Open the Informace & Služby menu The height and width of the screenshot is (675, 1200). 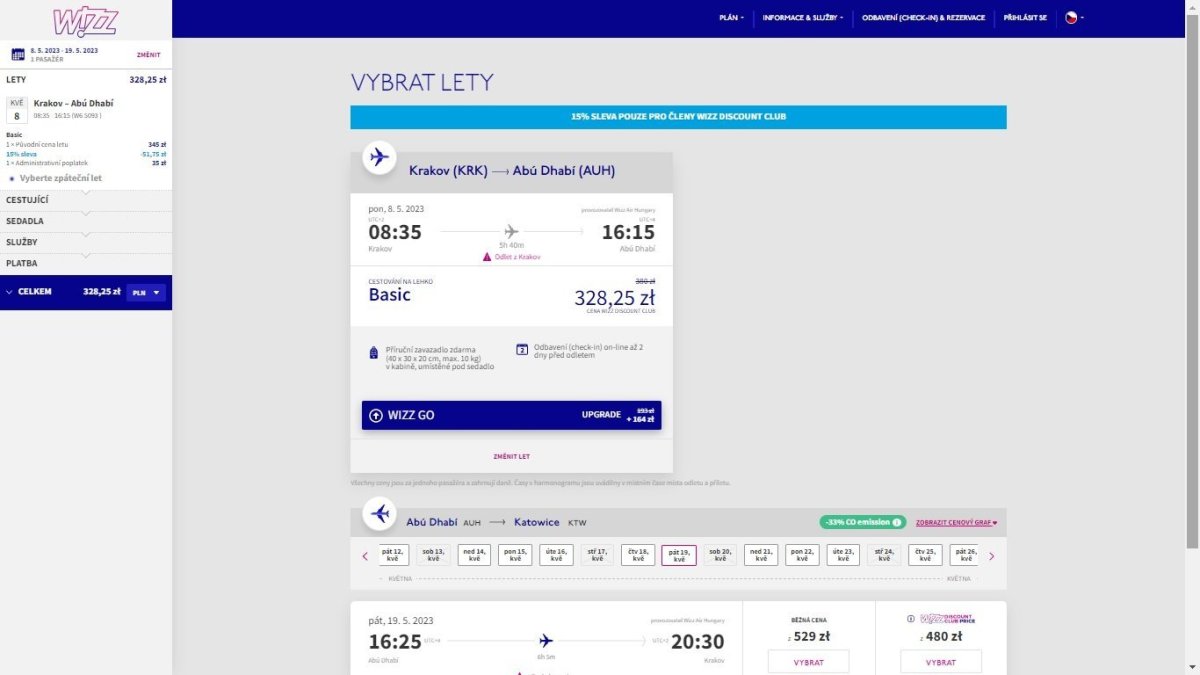[802, 17]
